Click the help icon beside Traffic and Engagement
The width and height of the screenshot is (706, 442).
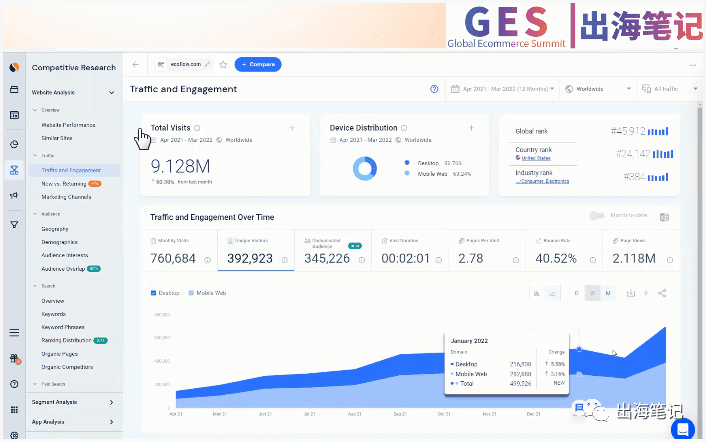[434, 89]
